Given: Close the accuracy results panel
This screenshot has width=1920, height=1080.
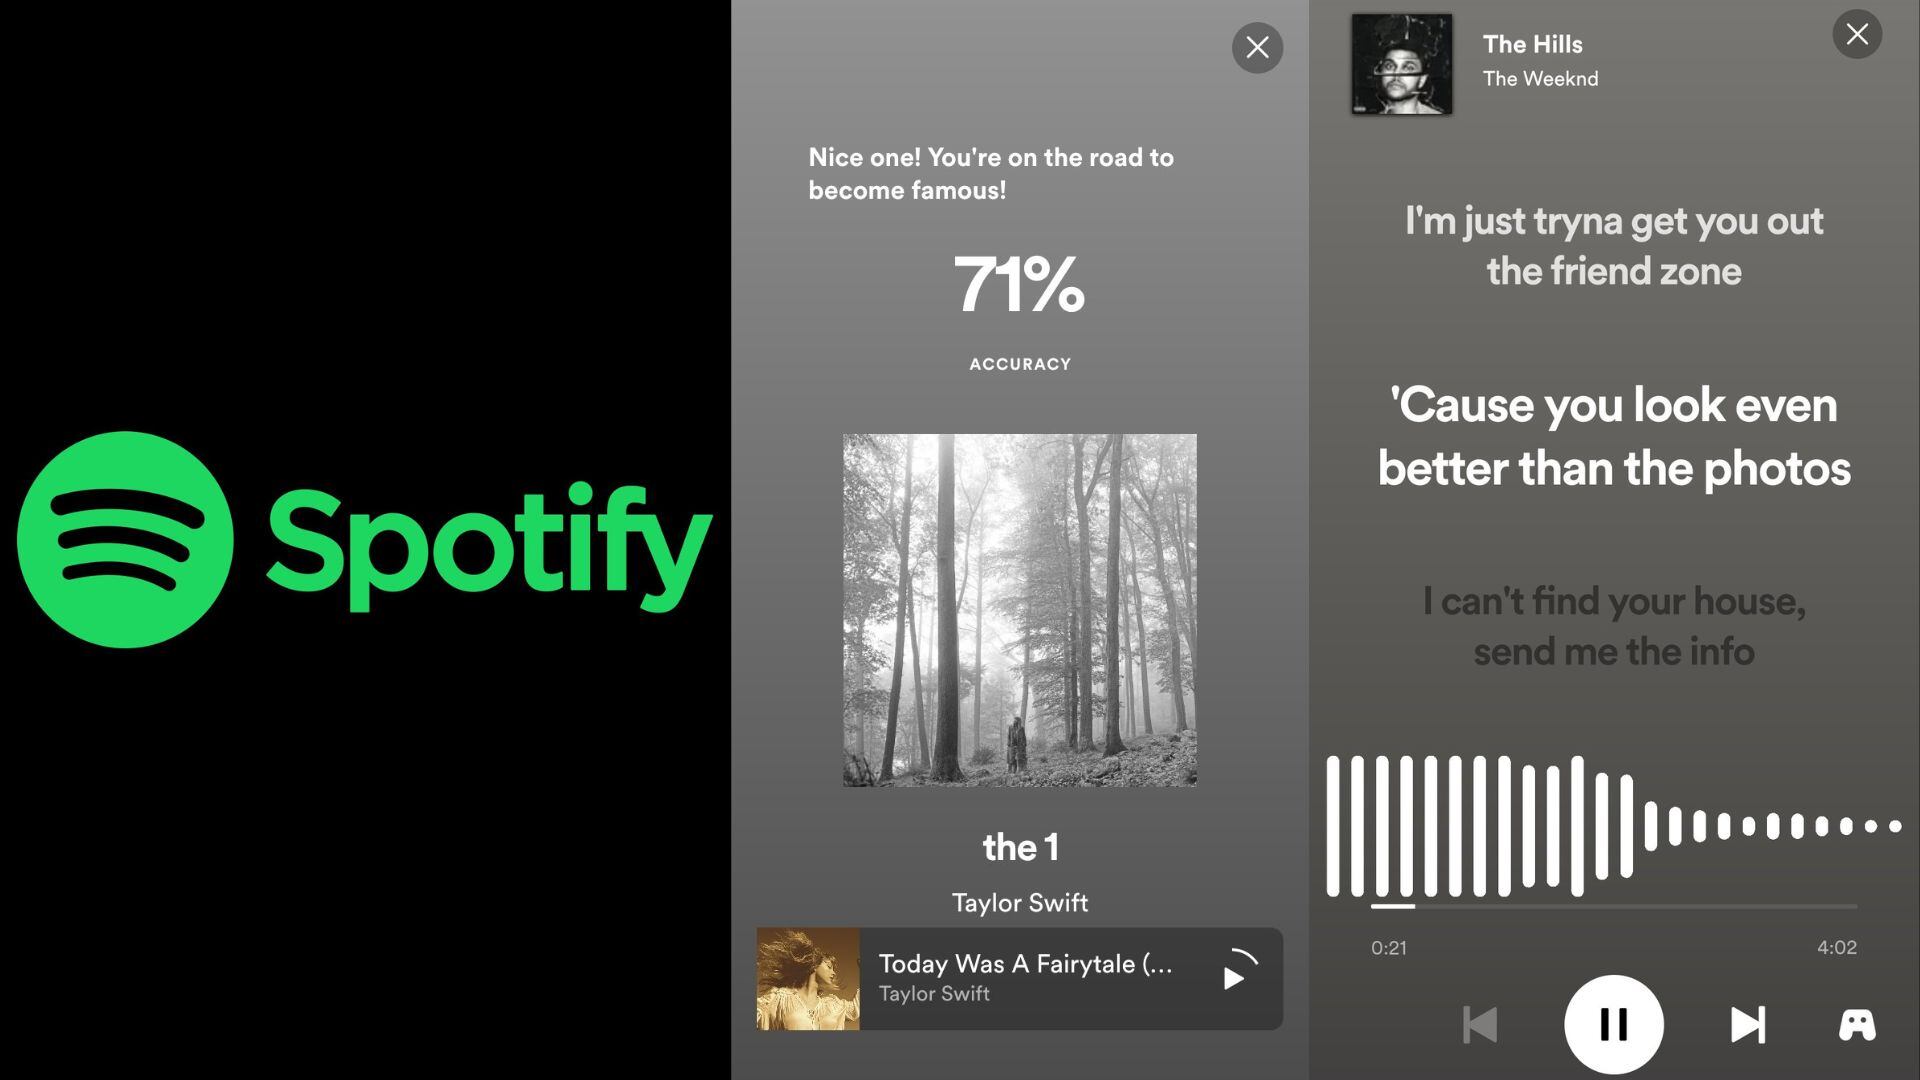Looking at the screenshot, I should point(1257,47).
